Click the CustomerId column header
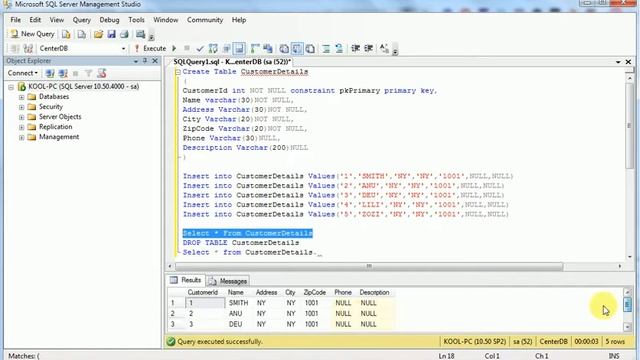 point(202,293)
